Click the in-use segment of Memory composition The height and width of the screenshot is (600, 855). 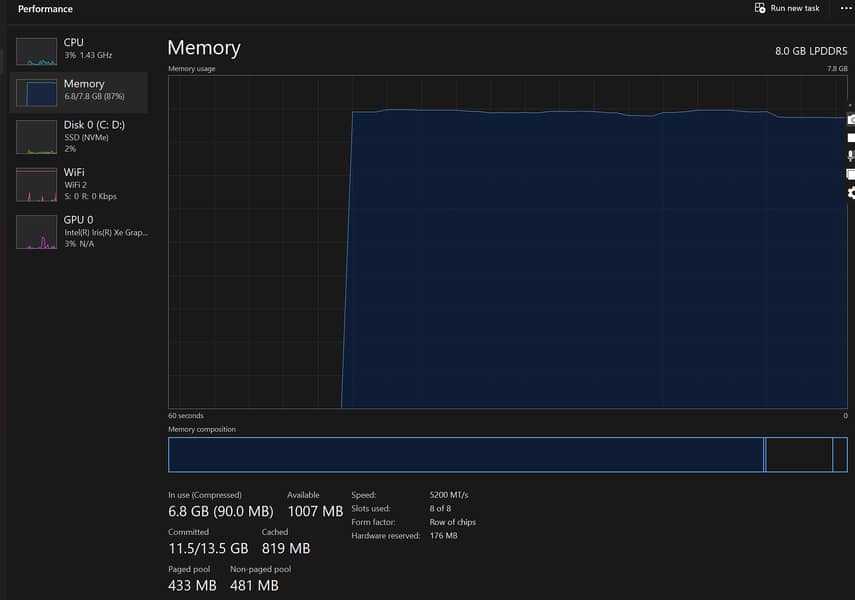466,454
